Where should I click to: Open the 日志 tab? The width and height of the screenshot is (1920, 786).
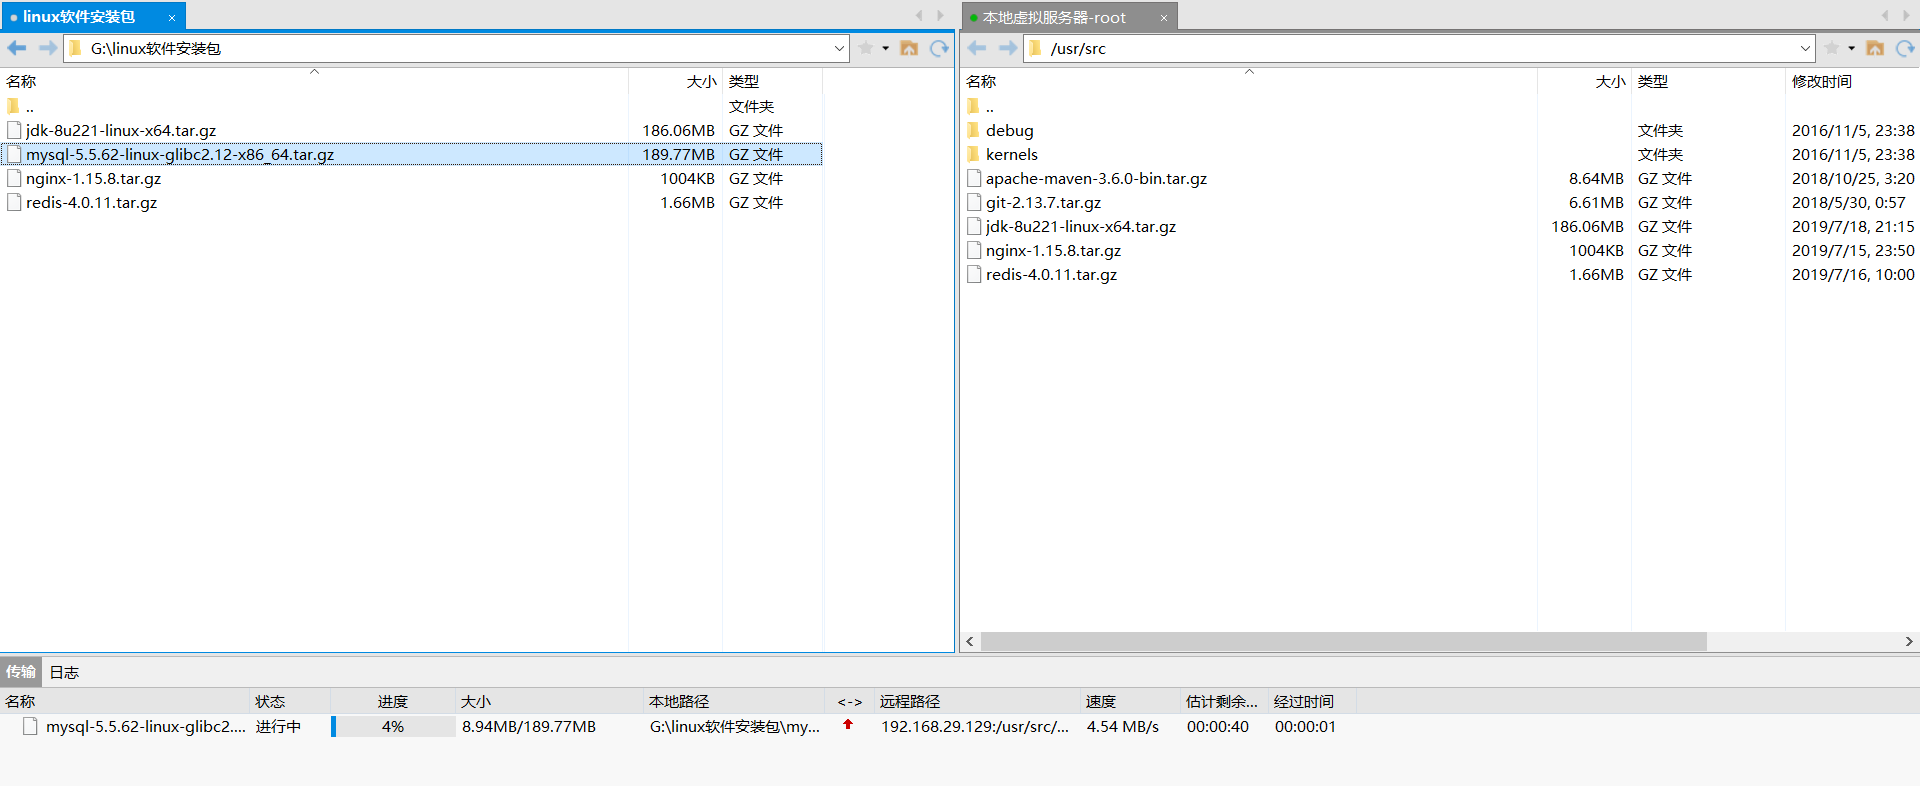coord(65,672)
